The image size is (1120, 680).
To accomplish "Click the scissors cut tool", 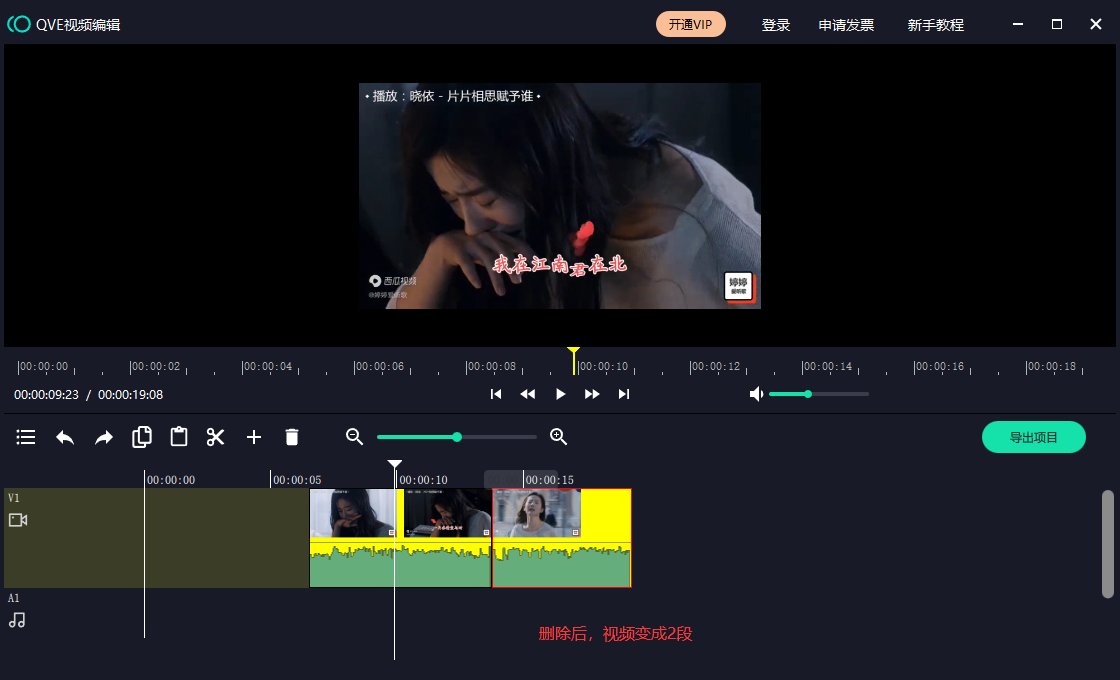I will coord(216,437).
